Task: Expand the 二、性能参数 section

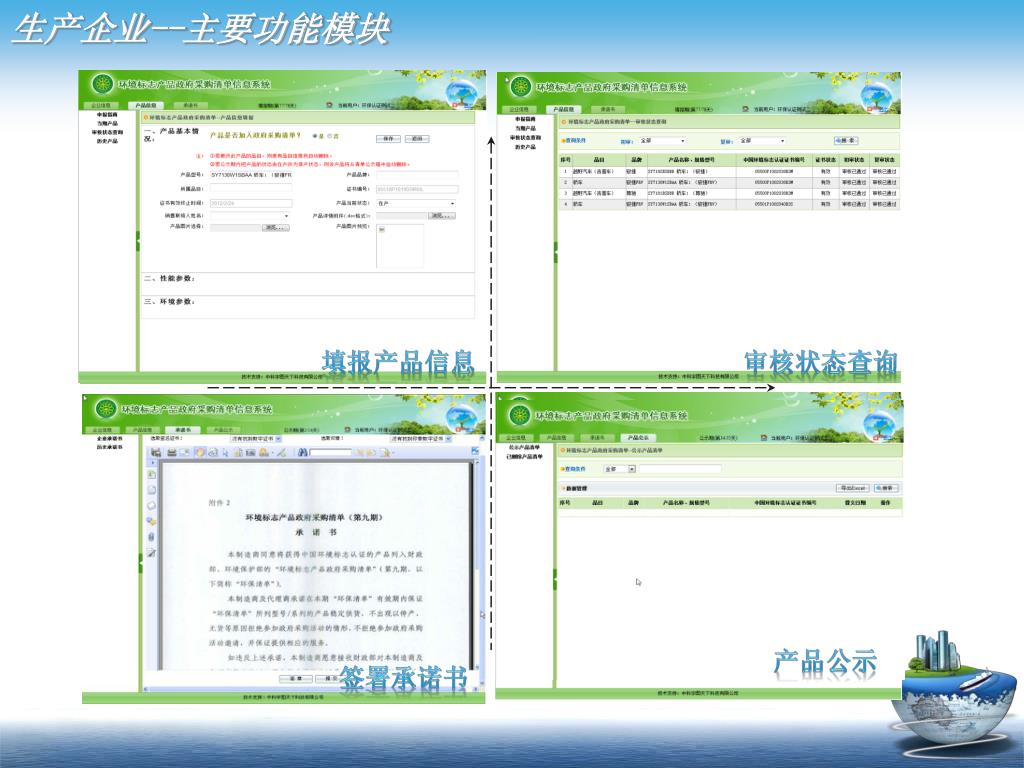Action: [168, 278]
